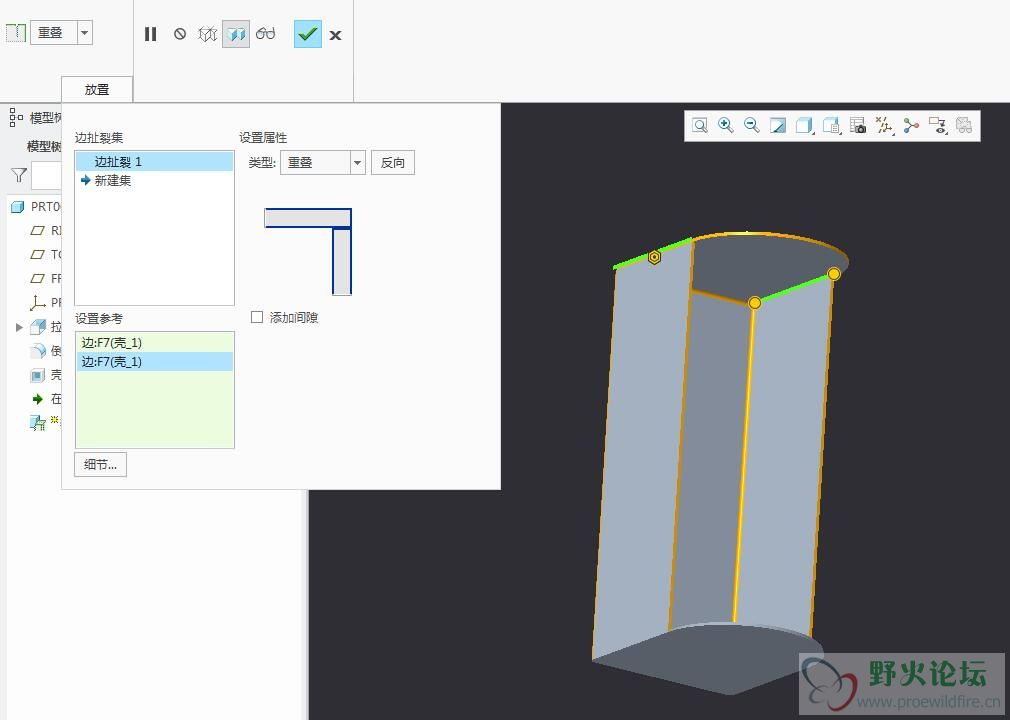Viewport: 1010px width, 720px height.
Task: Accept the feature with green checkmark
Action: 308,34
